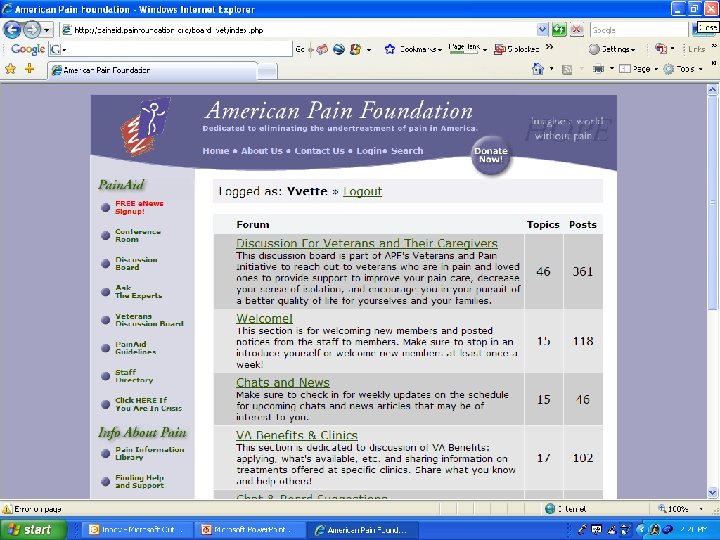This screenshot has height=540, width=720.
Task: Click the popups blocked toolbar button
Action: coord(517,49)
